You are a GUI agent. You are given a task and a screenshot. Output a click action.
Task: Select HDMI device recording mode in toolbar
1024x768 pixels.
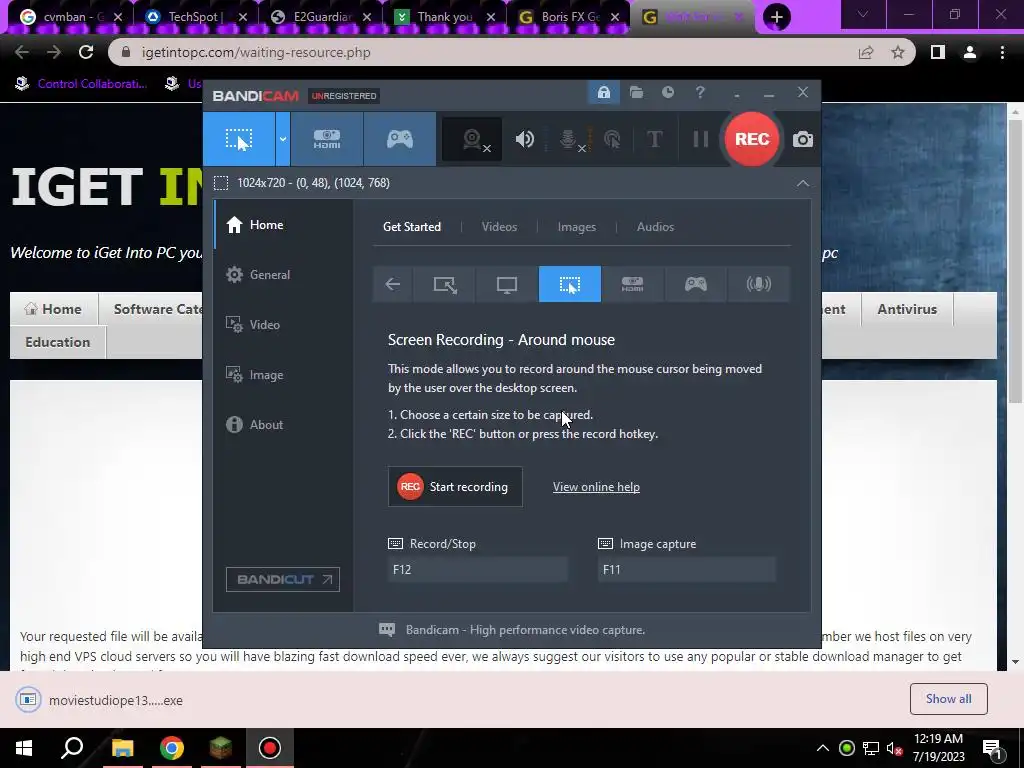point(327,139)
